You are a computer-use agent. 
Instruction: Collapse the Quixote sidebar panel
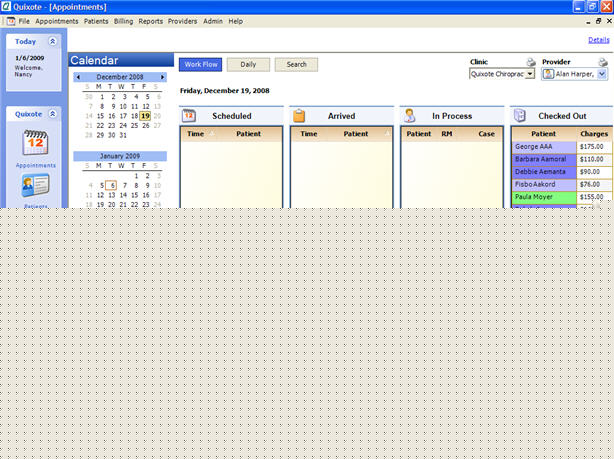point(52,114)
